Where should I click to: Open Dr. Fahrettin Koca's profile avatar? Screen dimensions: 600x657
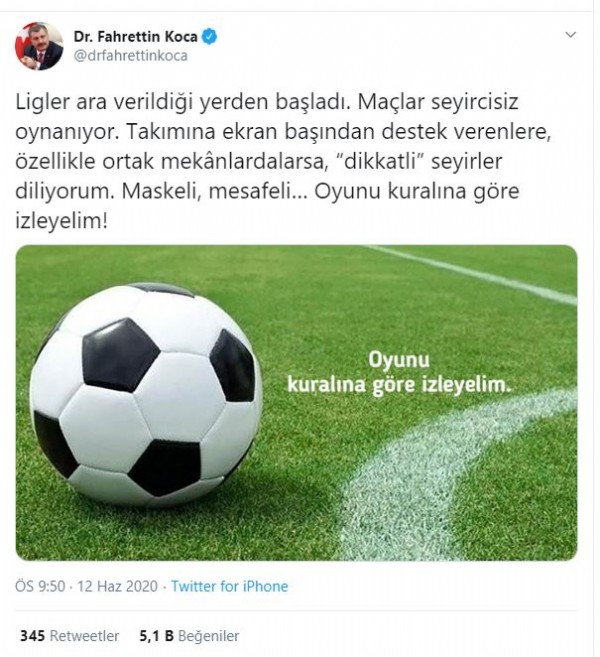coord(39,46)
